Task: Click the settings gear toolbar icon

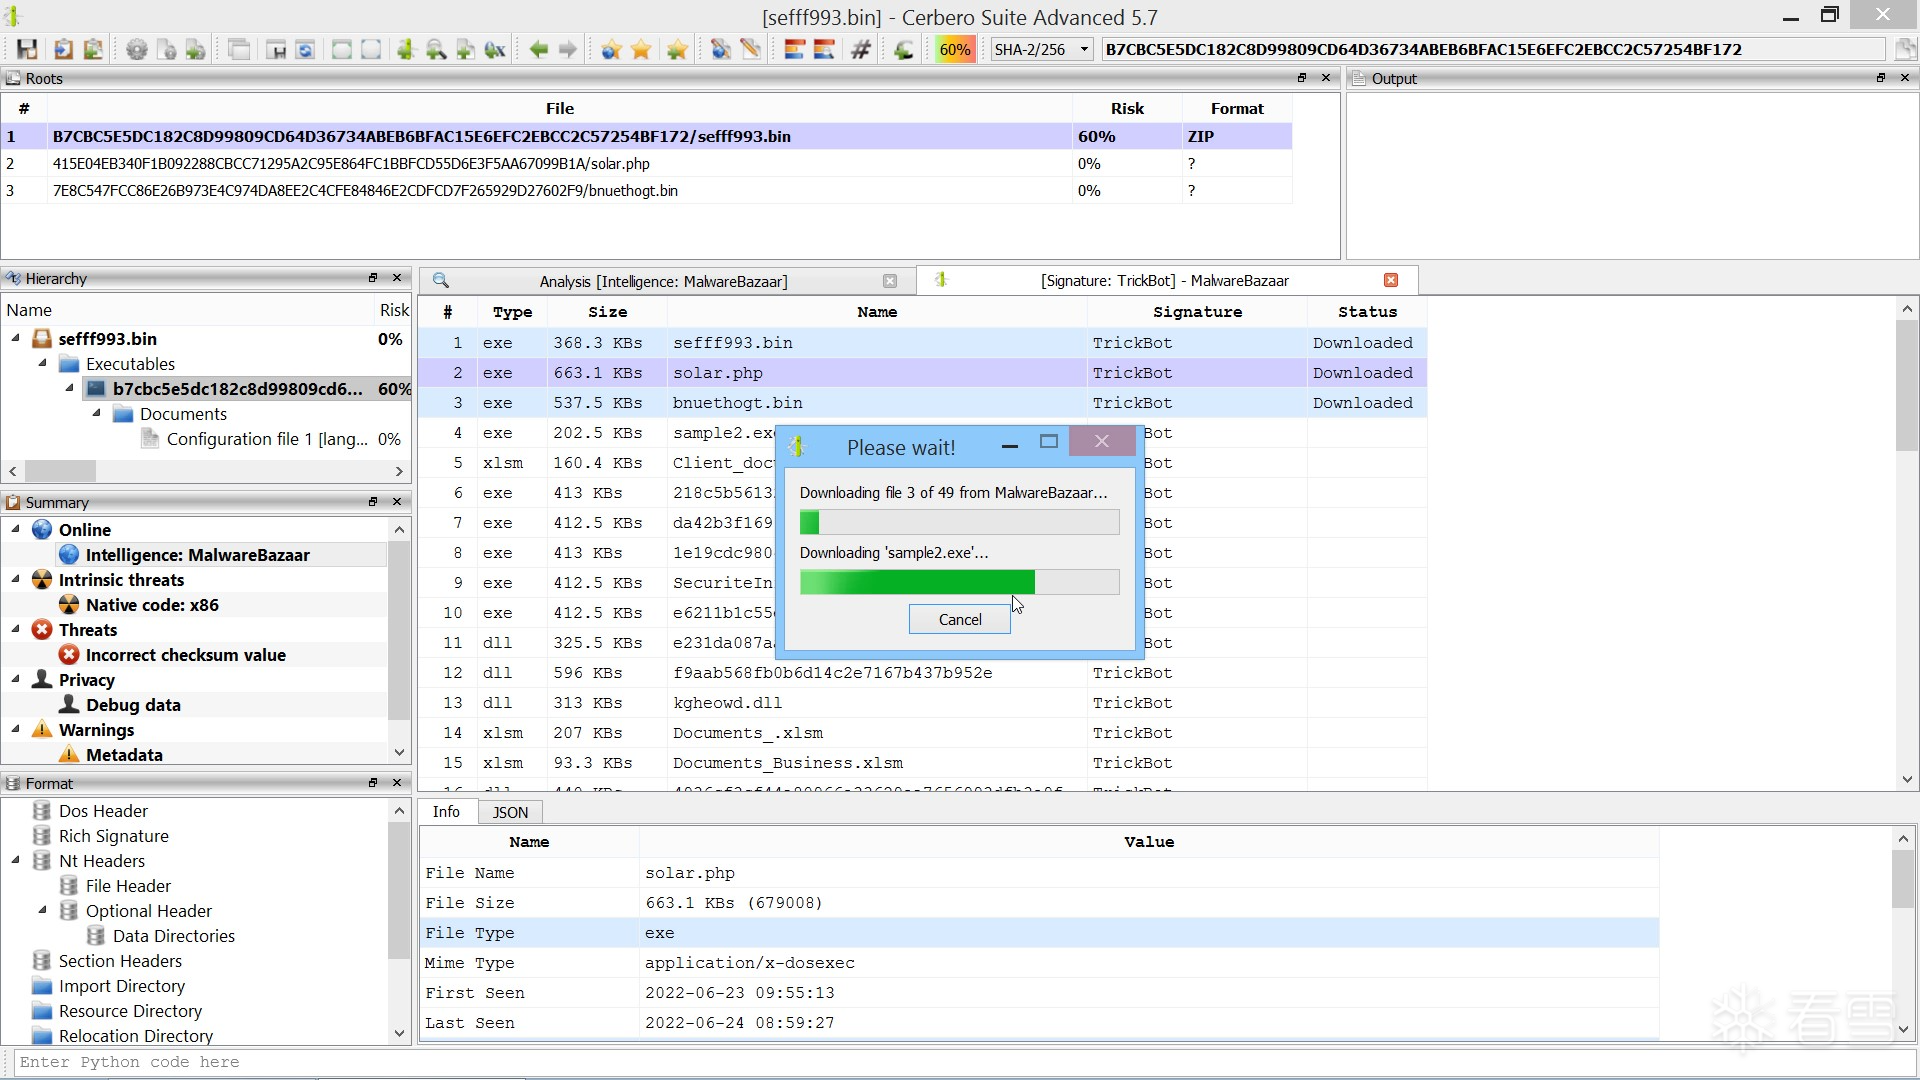Action: pos(137,50)
